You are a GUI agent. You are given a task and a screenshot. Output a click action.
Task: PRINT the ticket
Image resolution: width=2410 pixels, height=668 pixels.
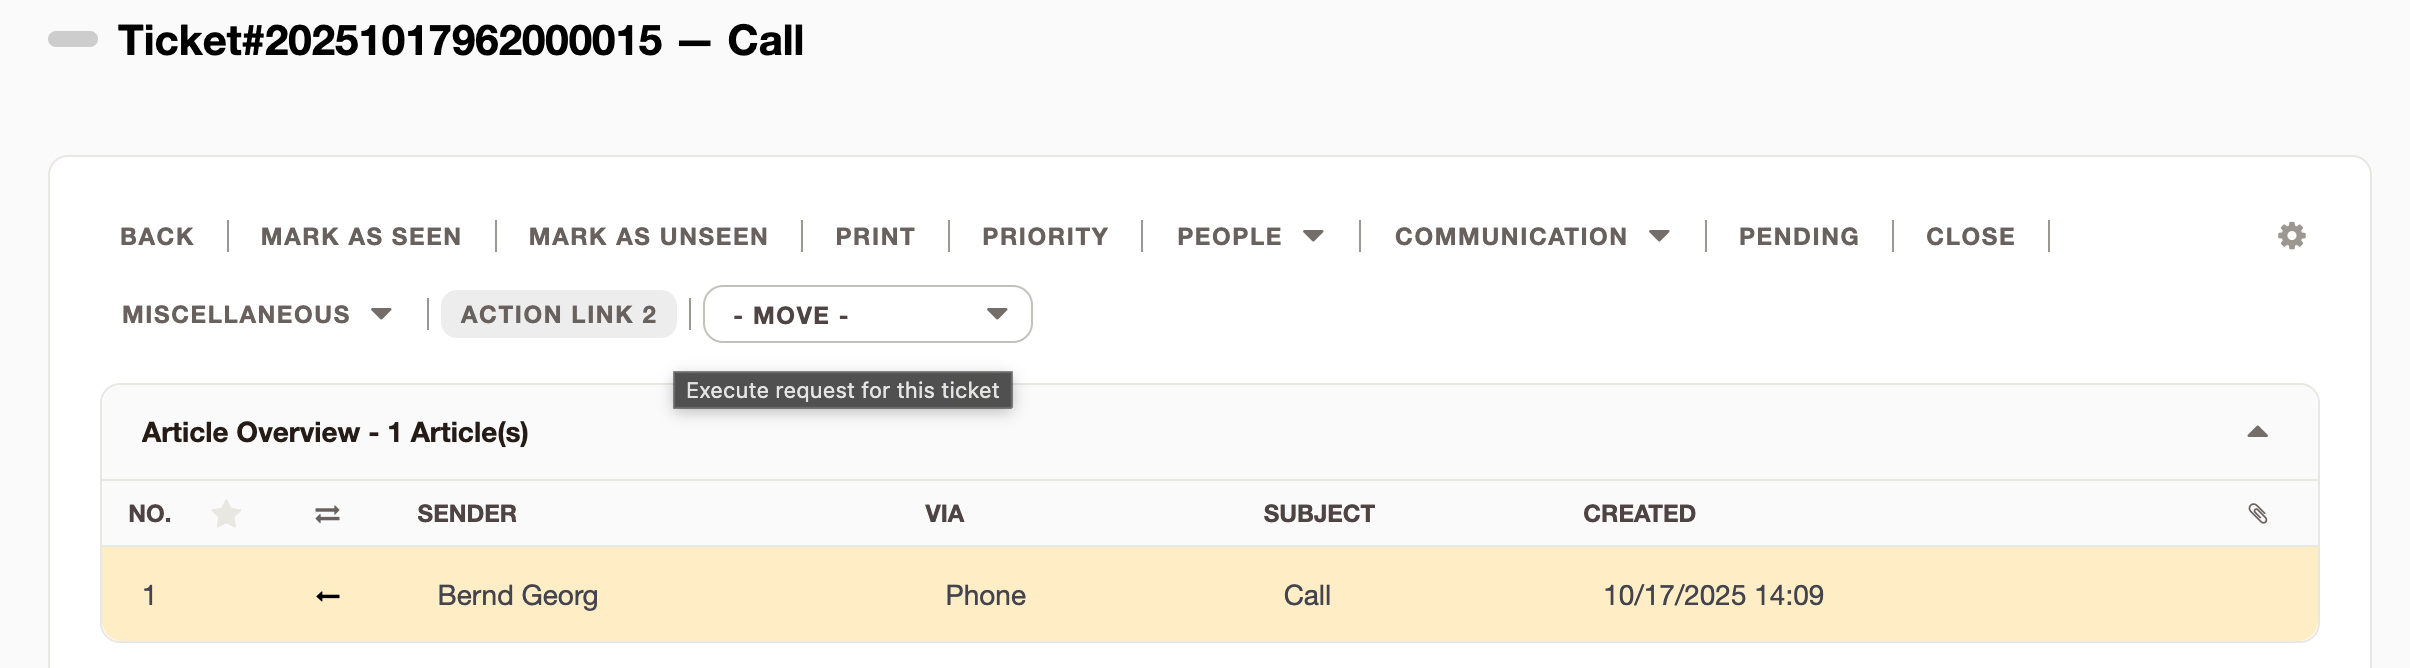click(873, 235)
